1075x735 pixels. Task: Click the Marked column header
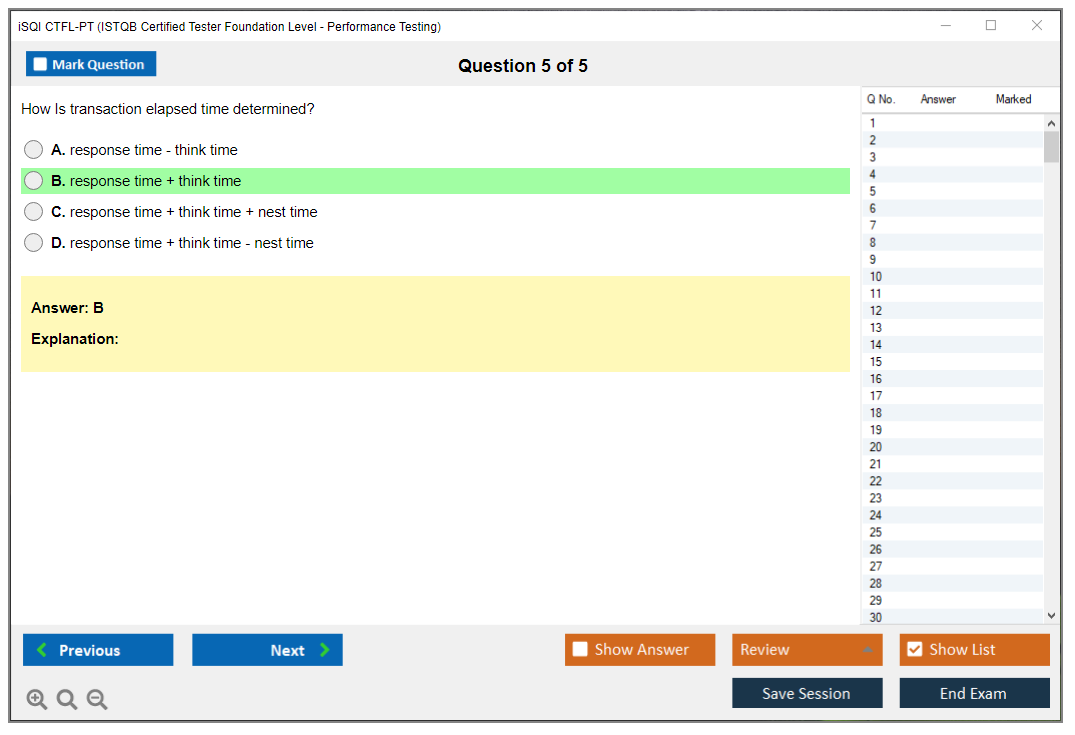point(1013,99)
